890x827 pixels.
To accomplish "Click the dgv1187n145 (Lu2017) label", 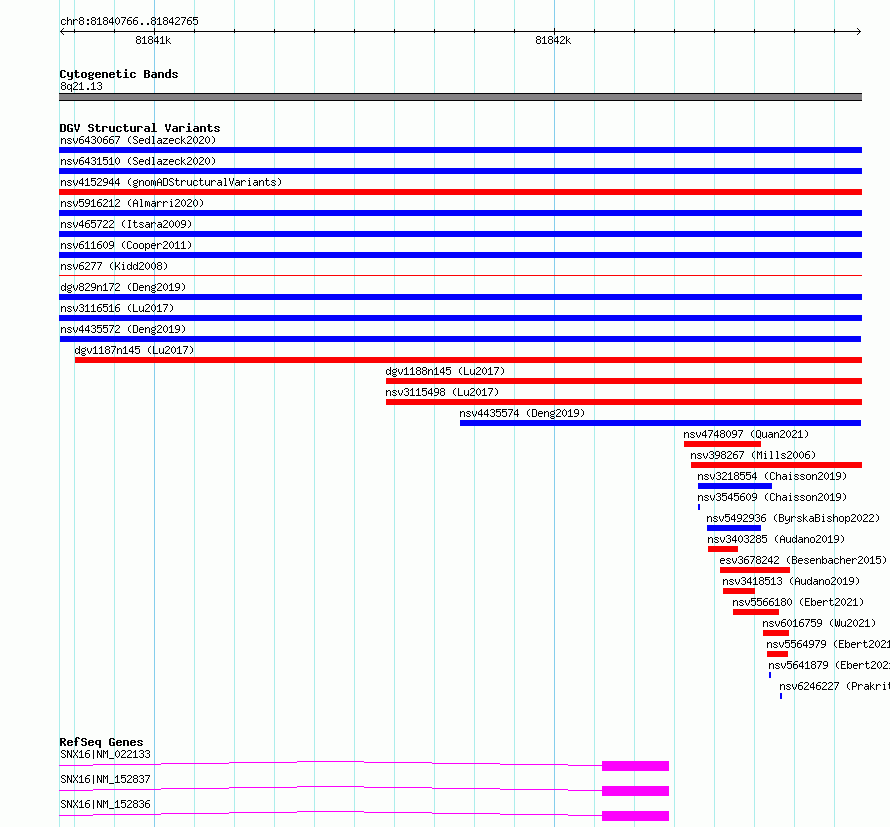I will [134, 350].
